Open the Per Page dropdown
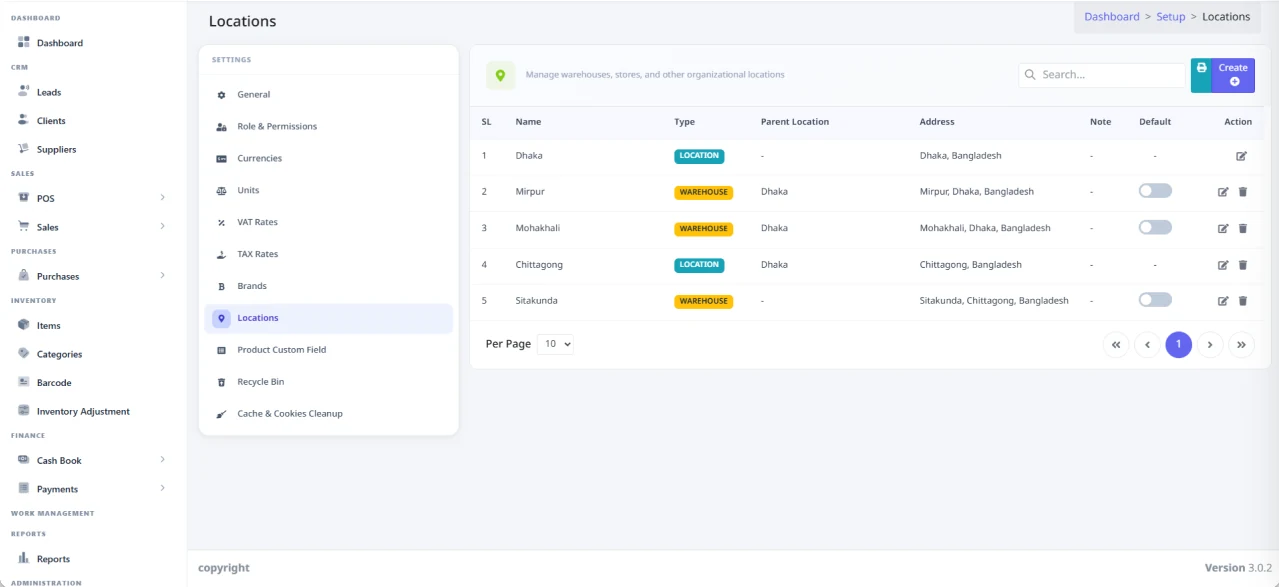Screen dimensions: 1279x587 556,344
